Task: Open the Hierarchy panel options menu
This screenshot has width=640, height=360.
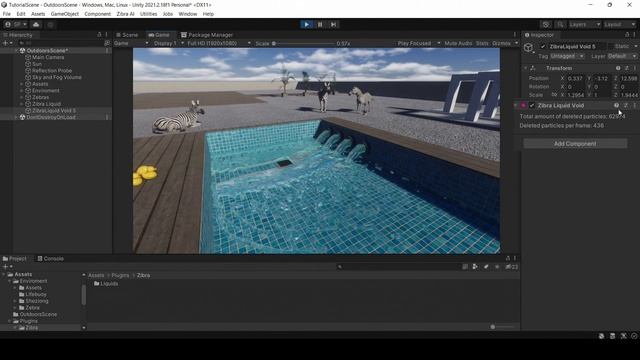Action: (107, 35)
